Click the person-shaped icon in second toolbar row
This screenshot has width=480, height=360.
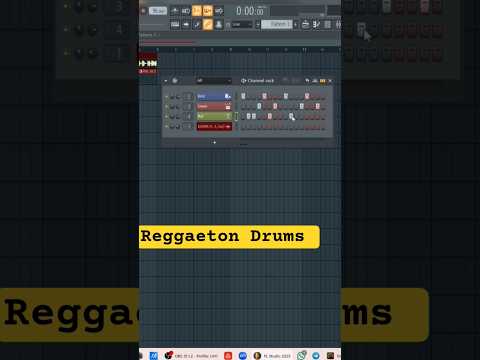tap(219, 24)
